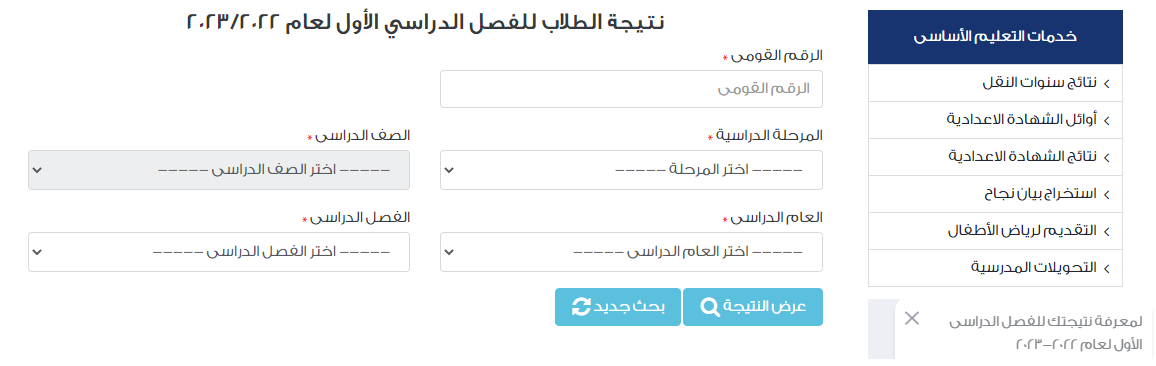The height and width of the screenshot is (366, 1156).
Task: Close the notification popup with the X icon
Action: point(912,319)
